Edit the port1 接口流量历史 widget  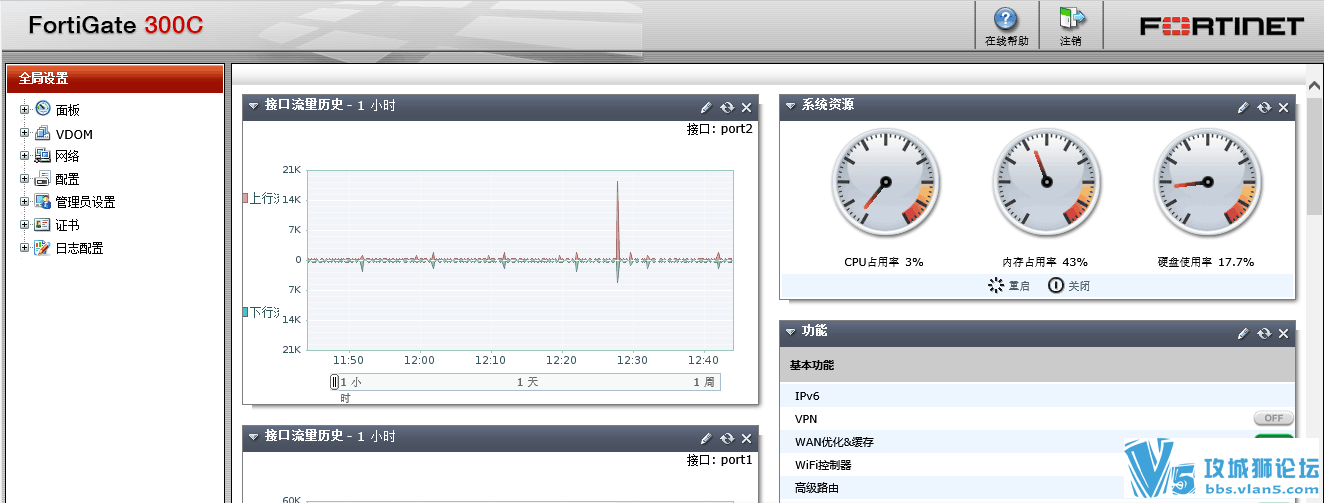click(x=706, y=437)
